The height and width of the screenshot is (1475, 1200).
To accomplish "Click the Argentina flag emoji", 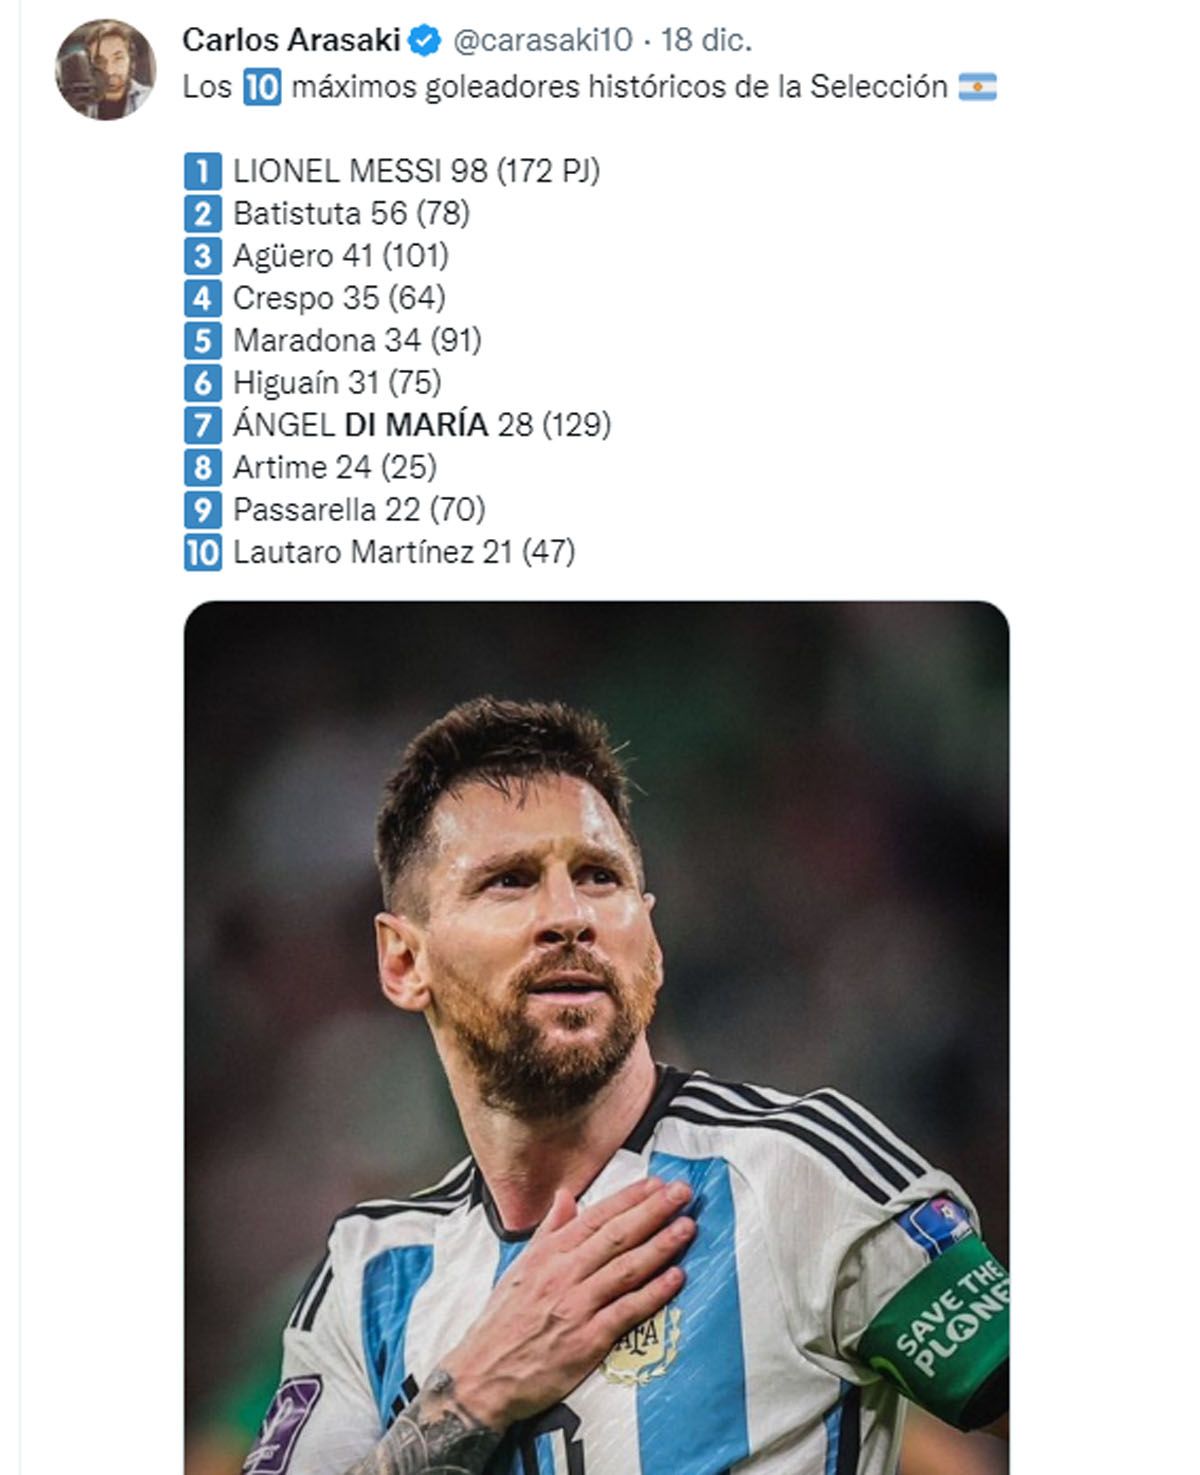I will point(978,88).
